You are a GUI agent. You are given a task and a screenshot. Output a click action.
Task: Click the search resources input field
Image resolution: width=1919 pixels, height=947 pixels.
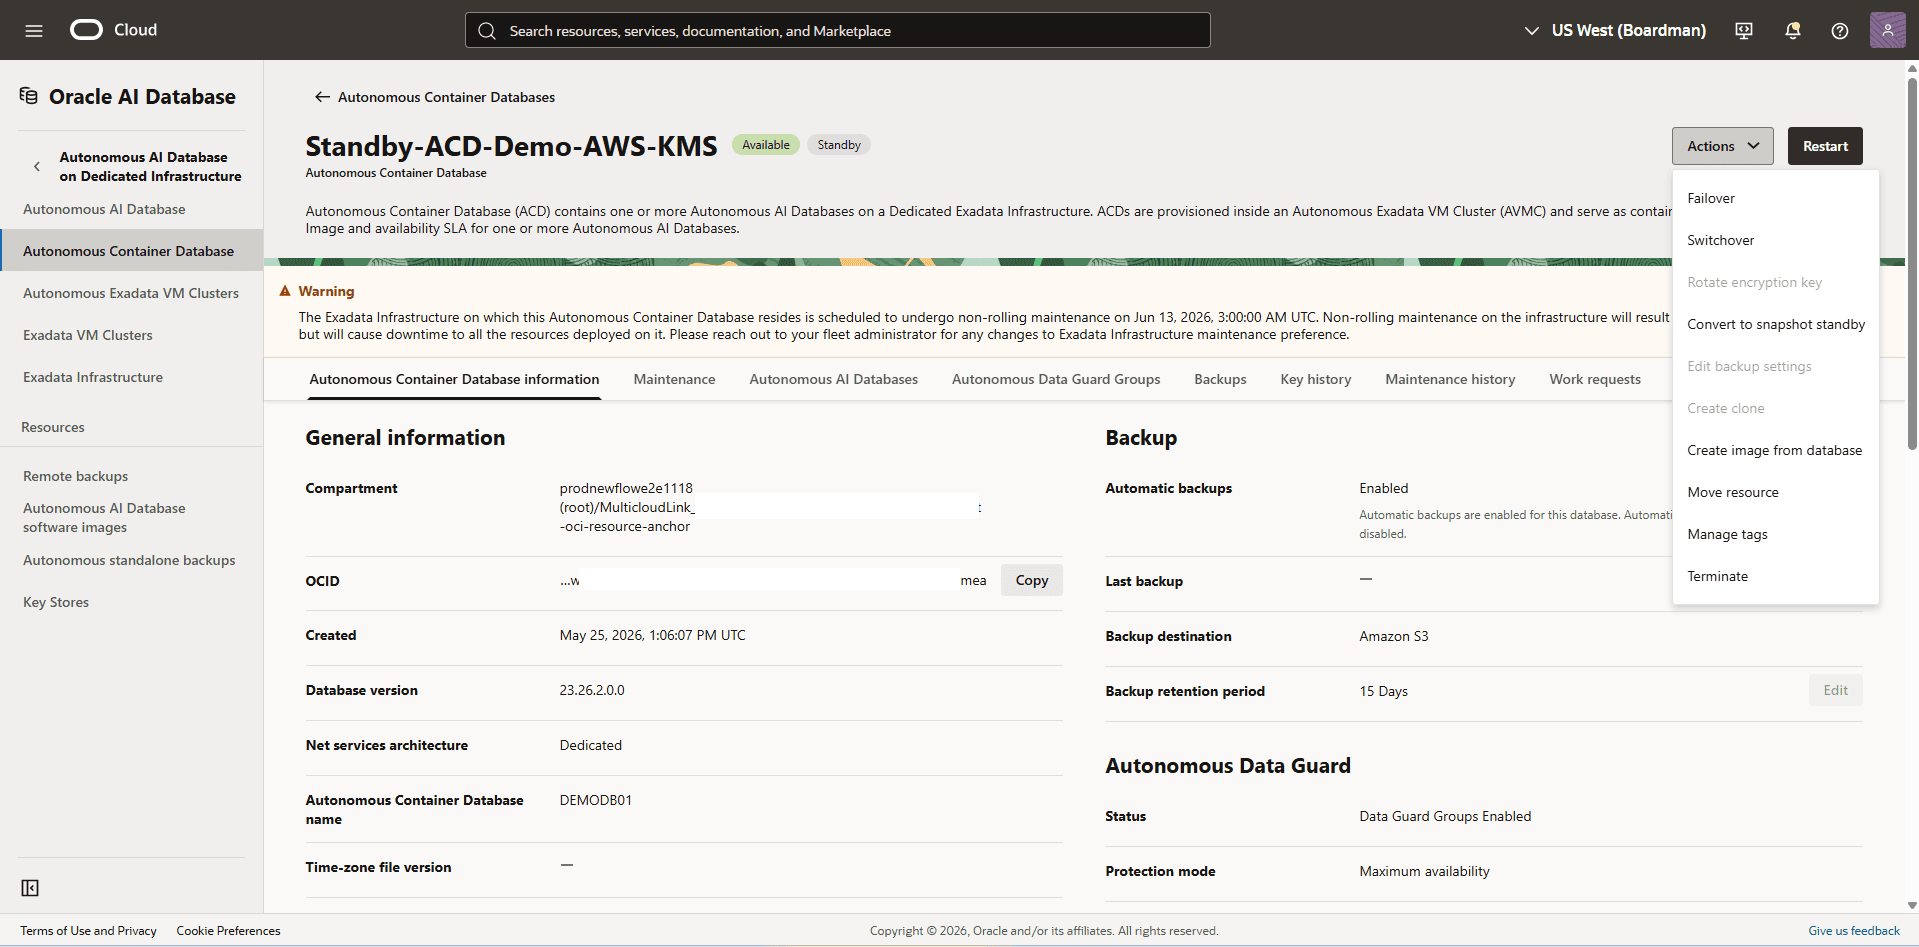coord(838,30)
